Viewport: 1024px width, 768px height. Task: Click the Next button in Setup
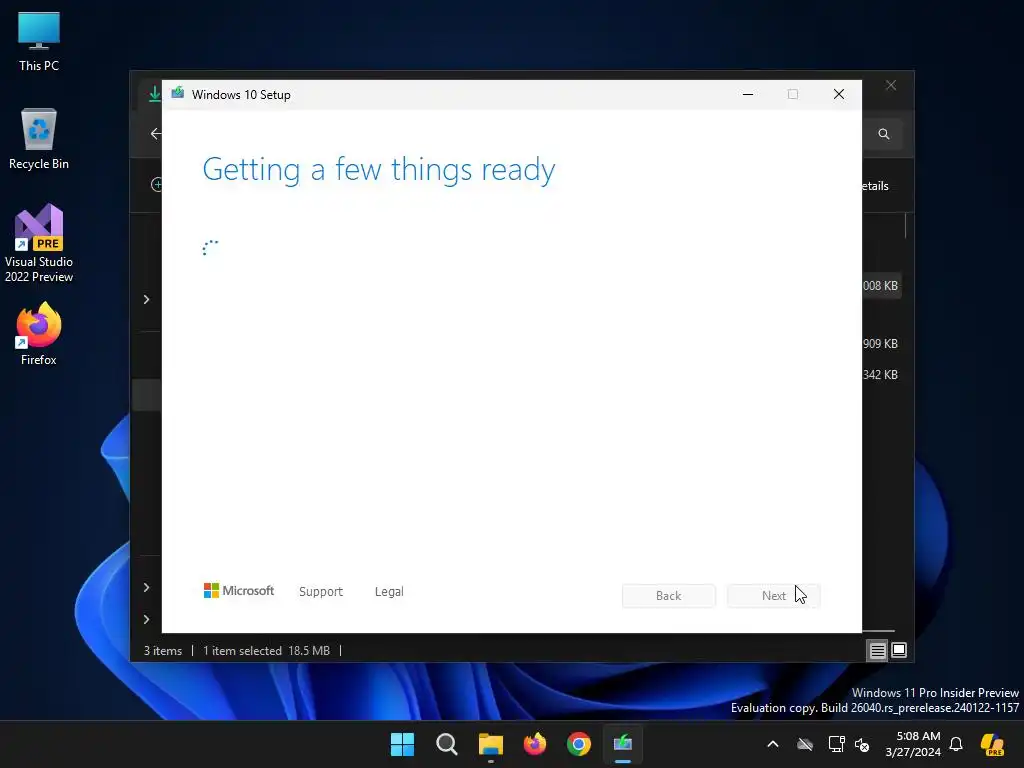point(774,596)
